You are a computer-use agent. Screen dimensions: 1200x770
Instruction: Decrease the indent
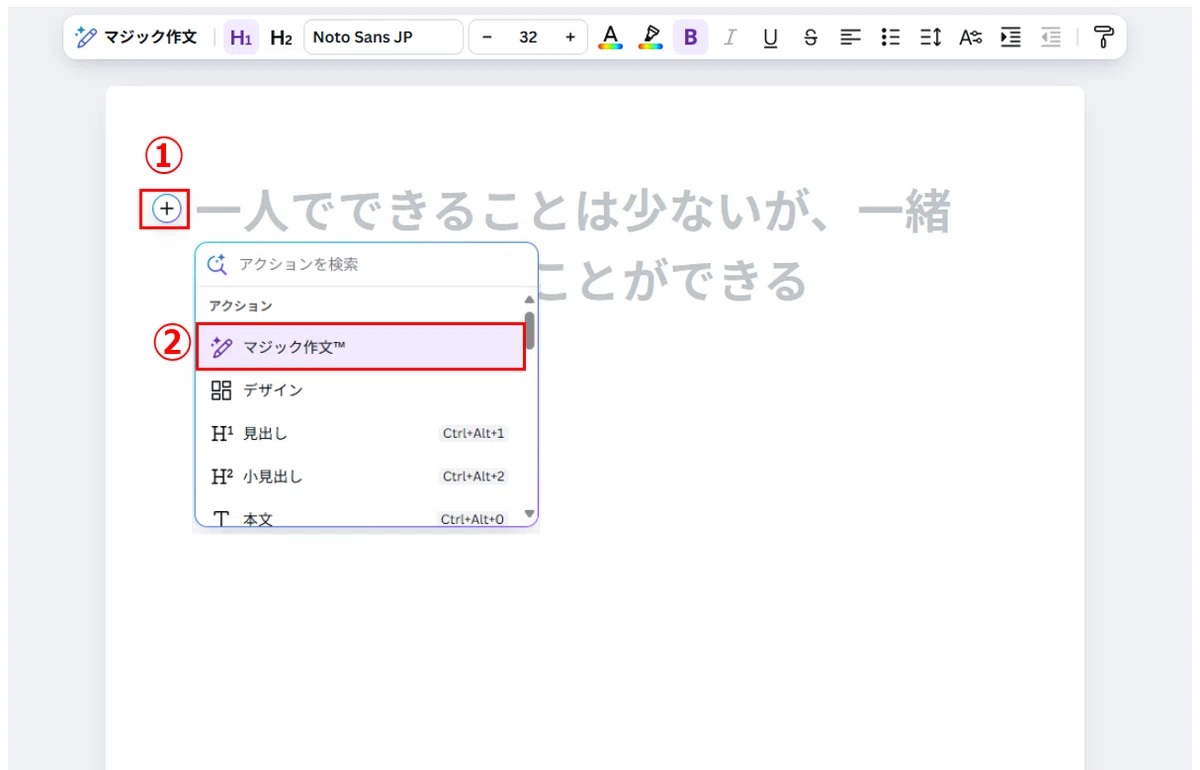click(x=1050, y=37)
